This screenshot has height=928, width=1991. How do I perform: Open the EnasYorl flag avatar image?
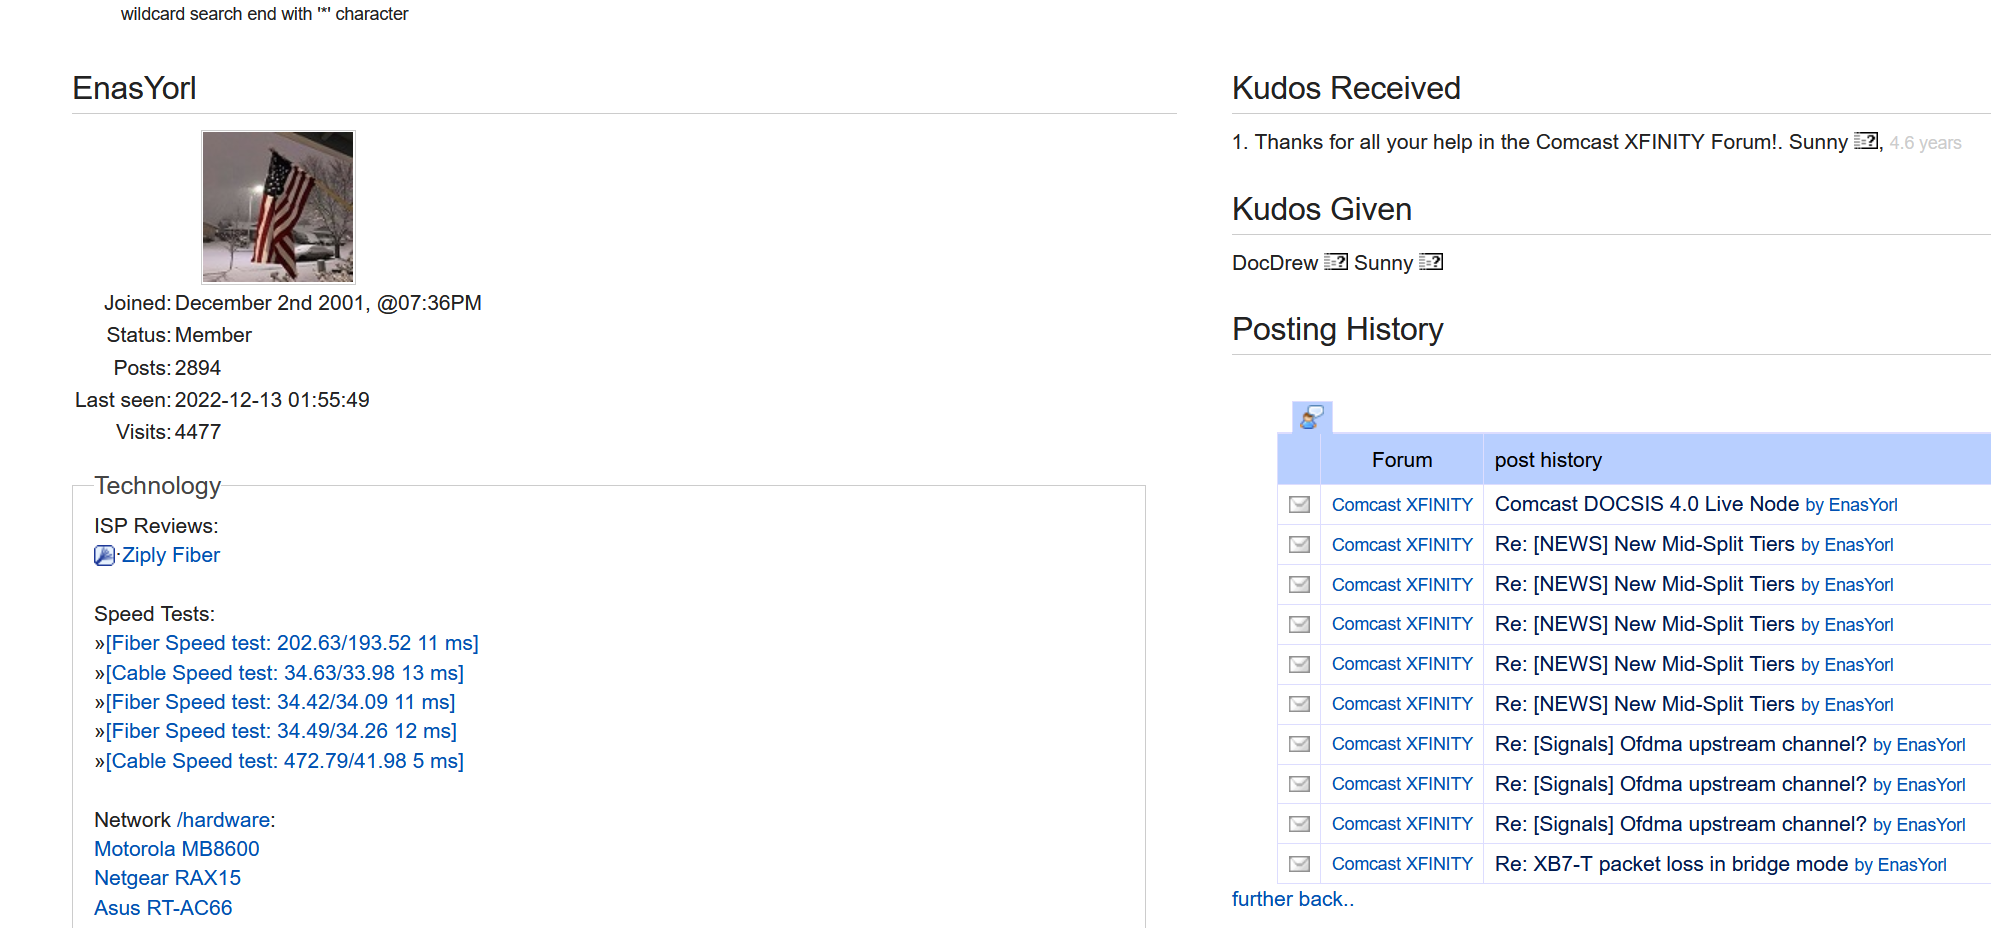tap(278, 207)
